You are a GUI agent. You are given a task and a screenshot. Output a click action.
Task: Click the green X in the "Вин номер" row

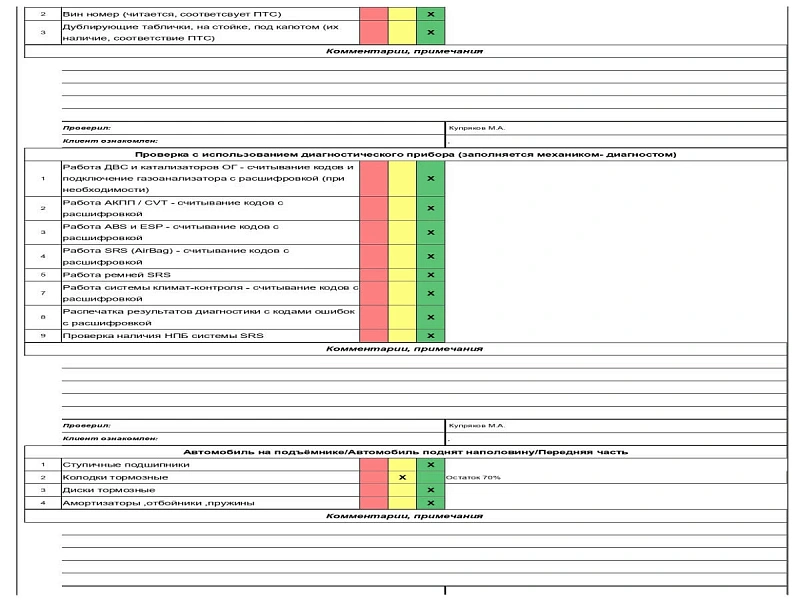[x=431, y=15]
